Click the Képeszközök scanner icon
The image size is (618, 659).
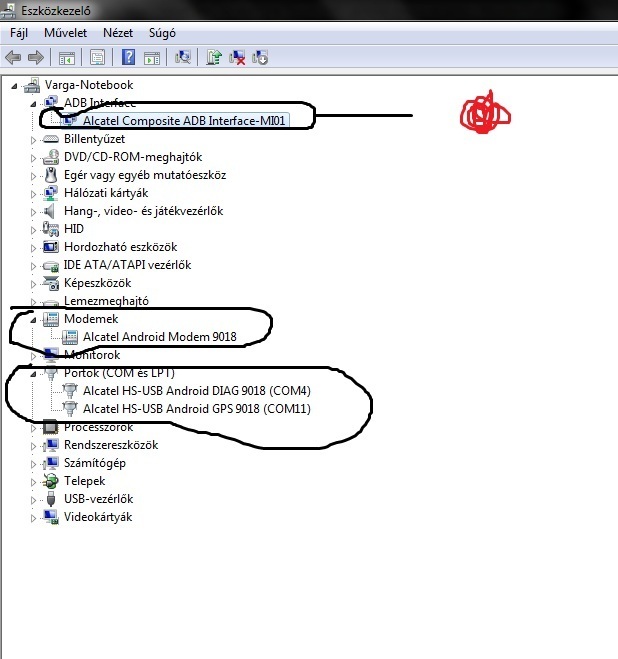[x=51, y=283]
